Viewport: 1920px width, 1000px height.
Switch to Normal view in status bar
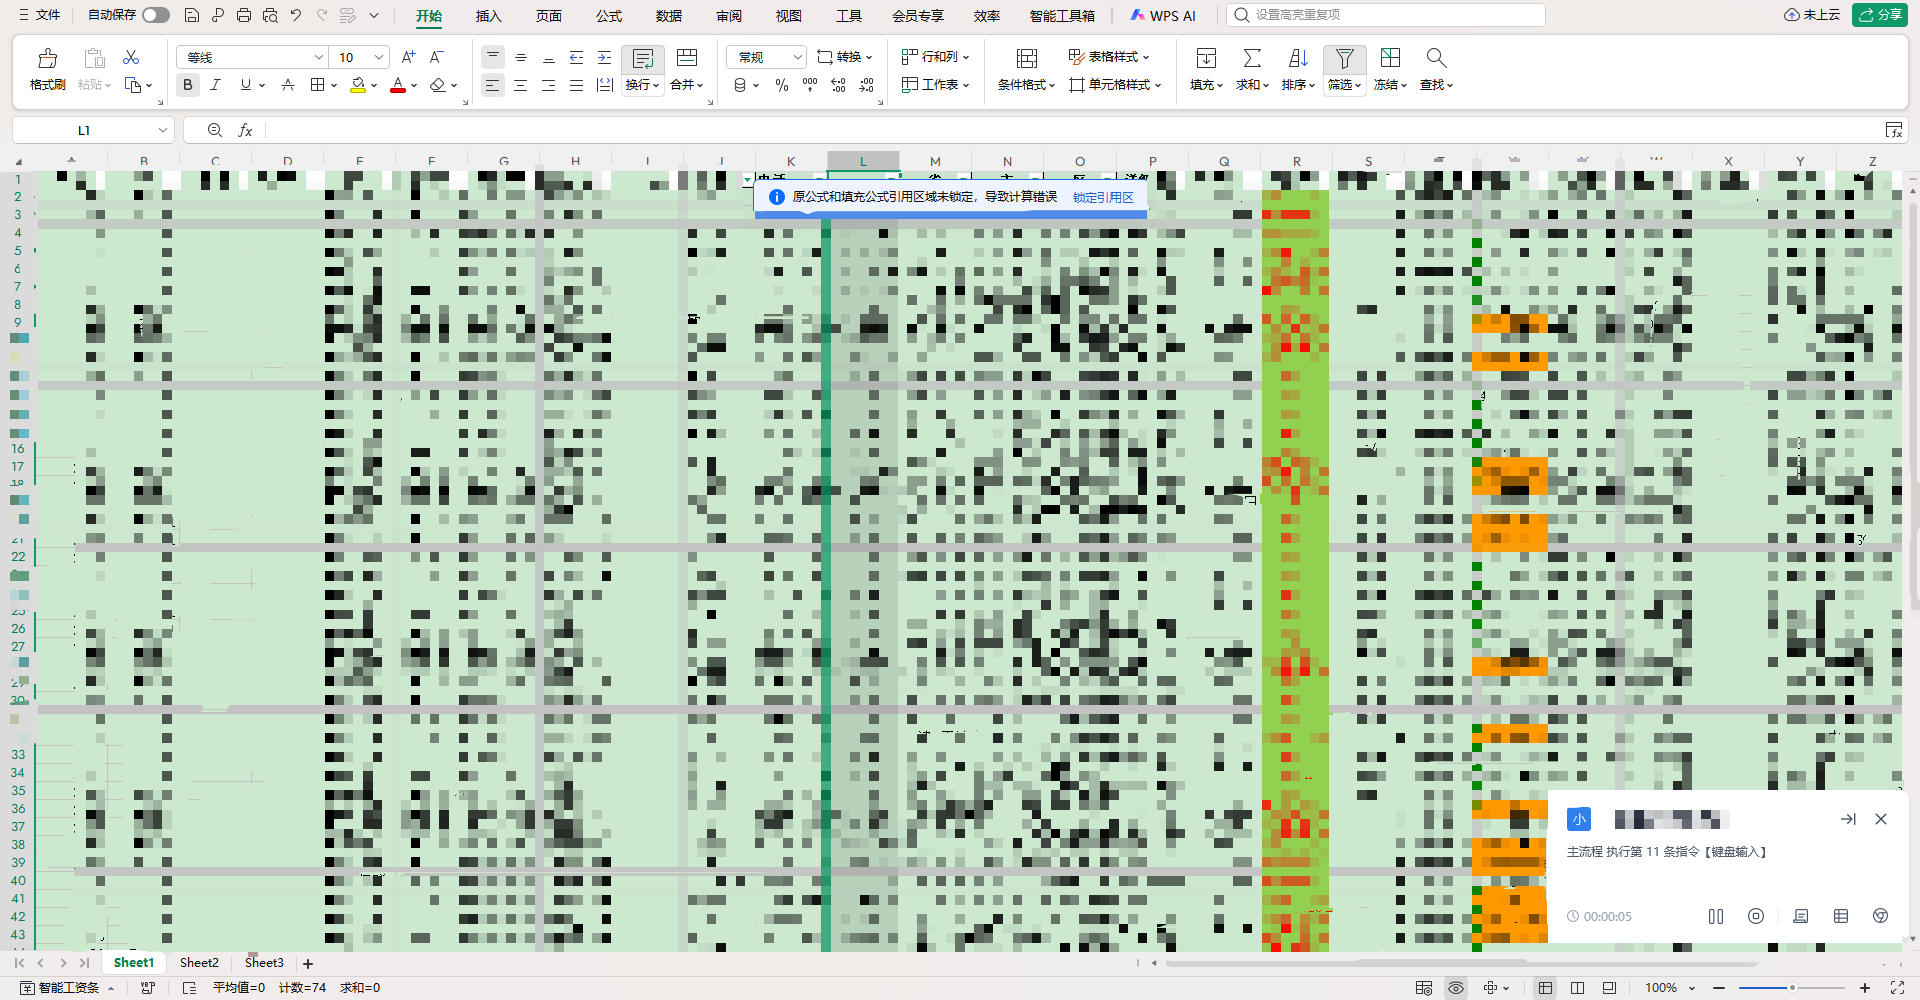[x=1545, y=988]
